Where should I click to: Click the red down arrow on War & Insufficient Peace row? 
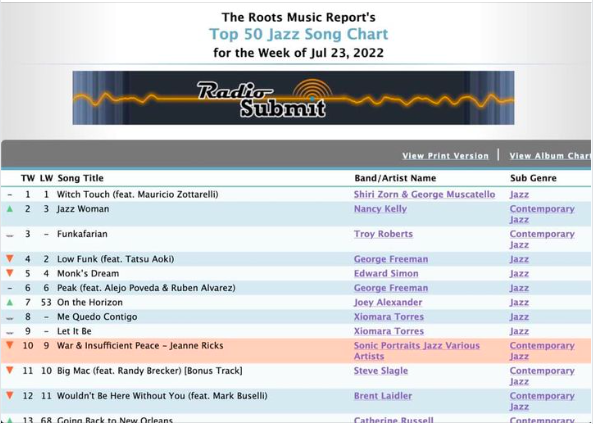[10, 345]
